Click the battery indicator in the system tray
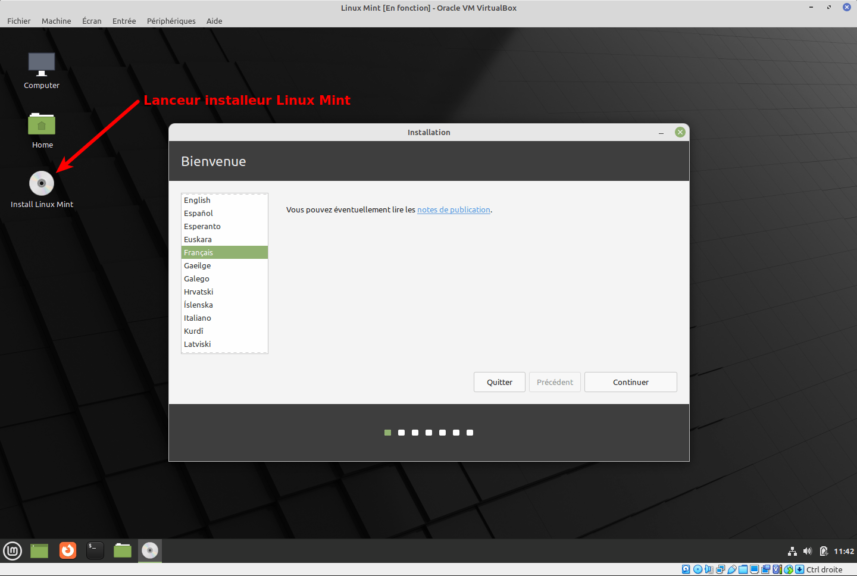This screenshot has height=576, width=857. pyautogui.click(x=822, y=550)
